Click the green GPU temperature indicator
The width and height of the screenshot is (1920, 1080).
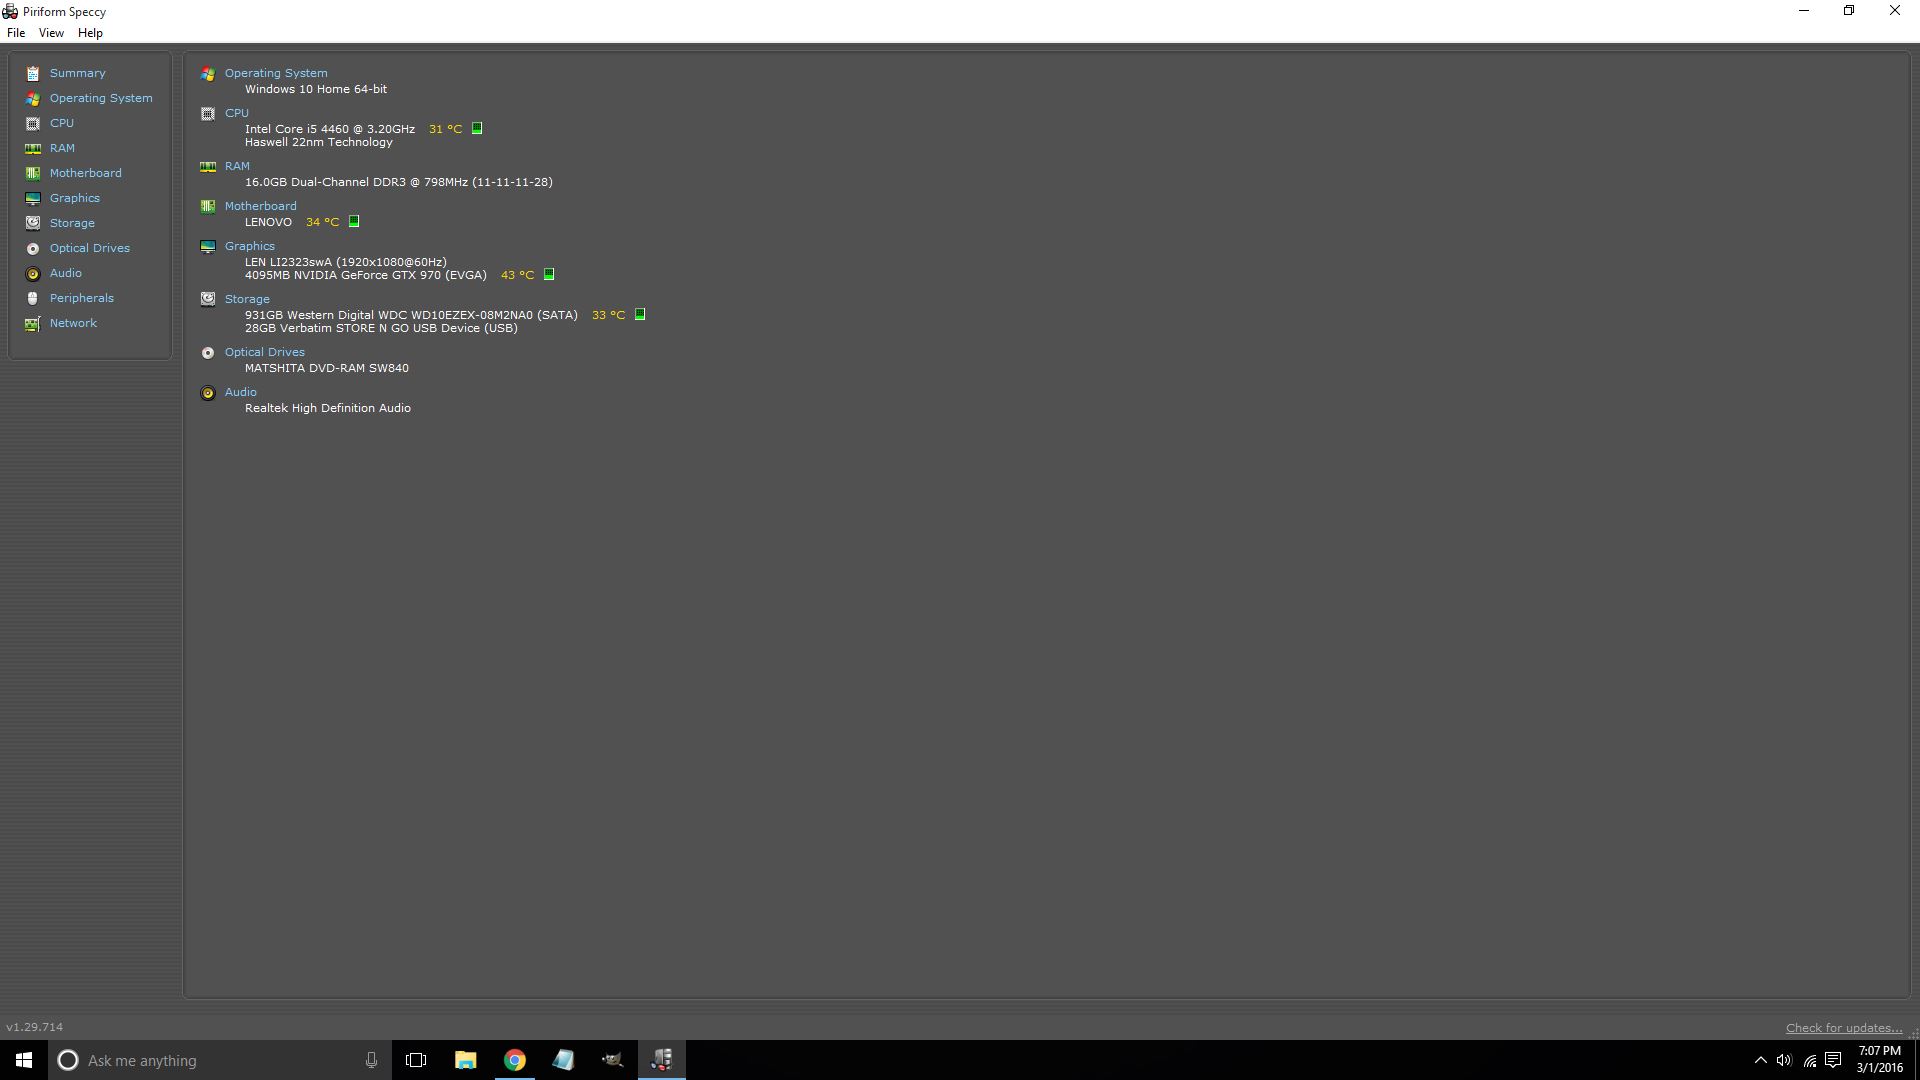(549, 274)
